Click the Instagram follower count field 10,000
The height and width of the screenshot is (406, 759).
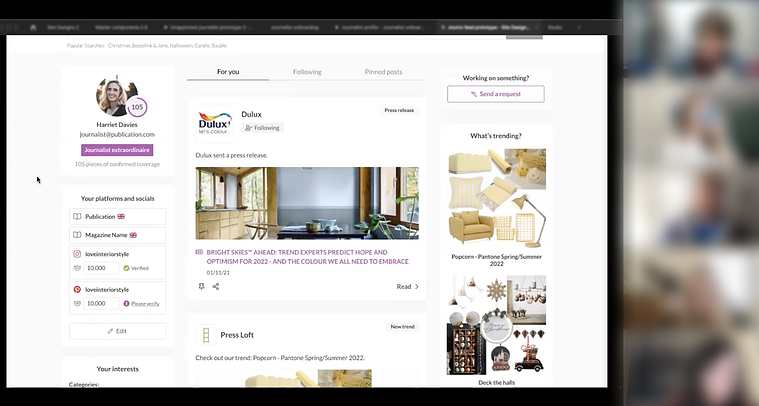click(101, 268)
